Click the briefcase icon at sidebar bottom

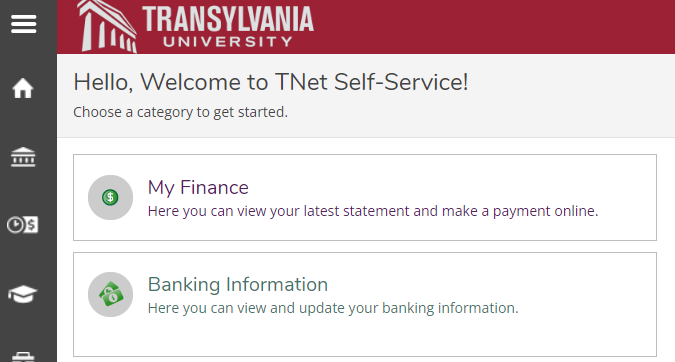pyautogui.click(x=23, y=357)
